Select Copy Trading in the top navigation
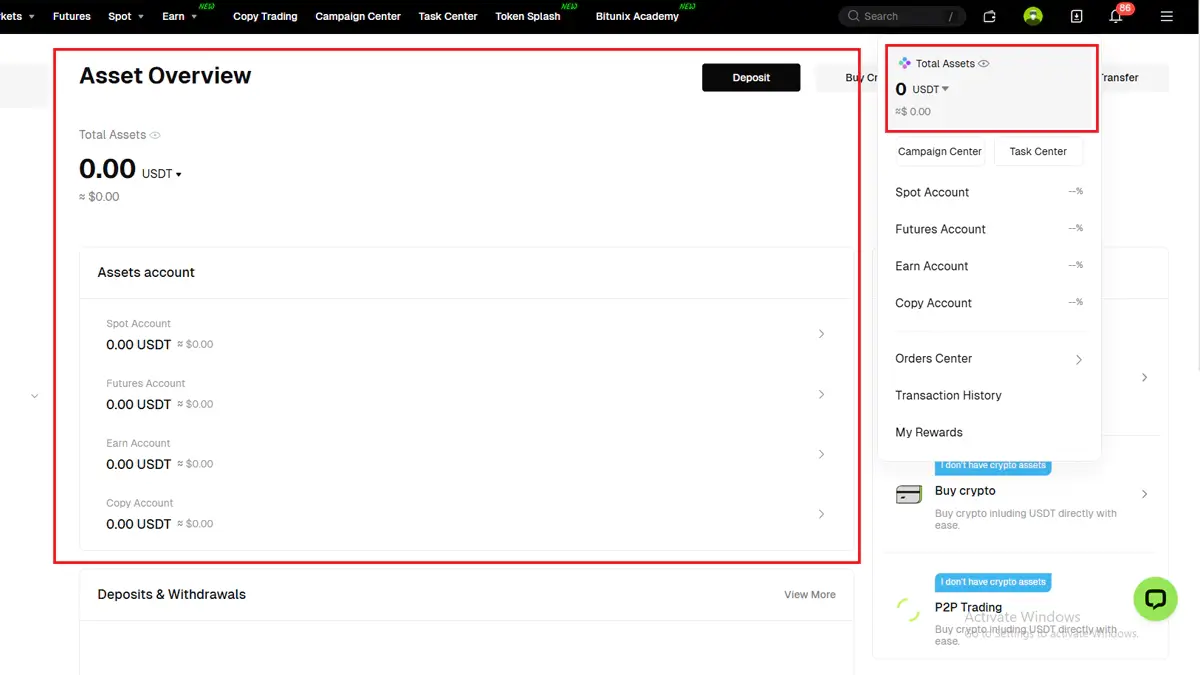The height and width of the screenshot is (675, 1200). point(265,16)
